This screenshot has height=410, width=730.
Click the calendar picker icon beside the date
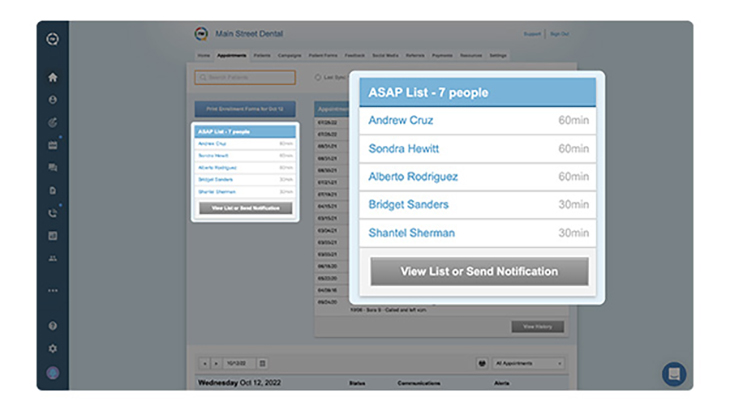tap(263, 363)
